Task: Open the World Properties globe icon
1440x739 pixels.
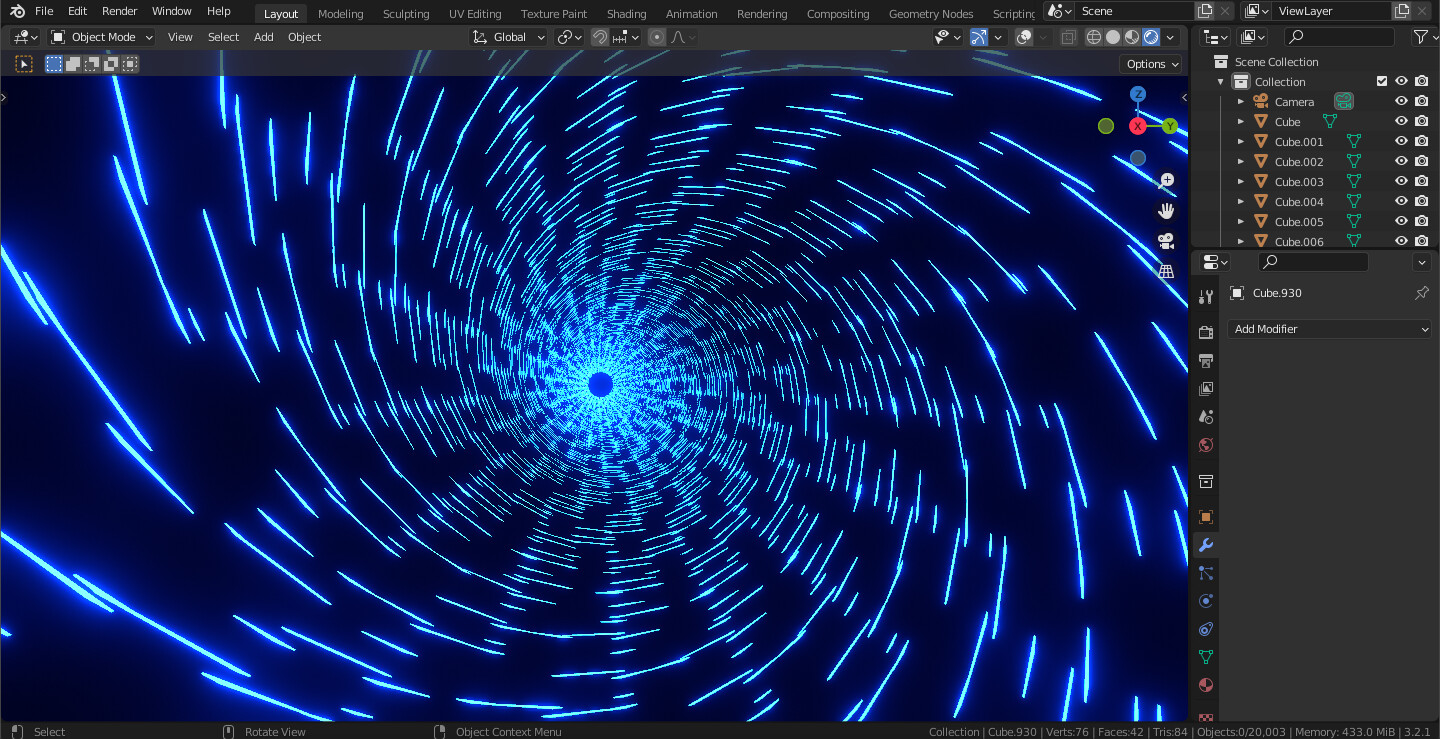Action: point(1206,446)
